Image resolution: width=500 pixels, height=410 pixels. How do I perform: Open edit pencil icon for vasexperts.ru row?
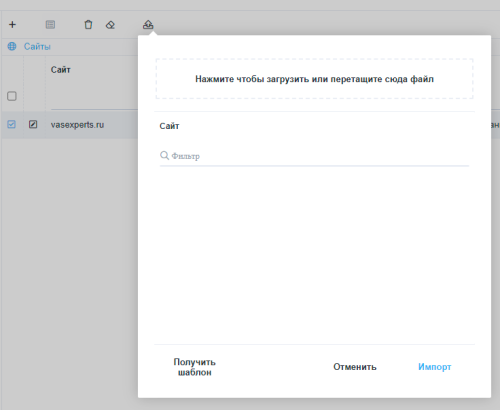point(33,124)
